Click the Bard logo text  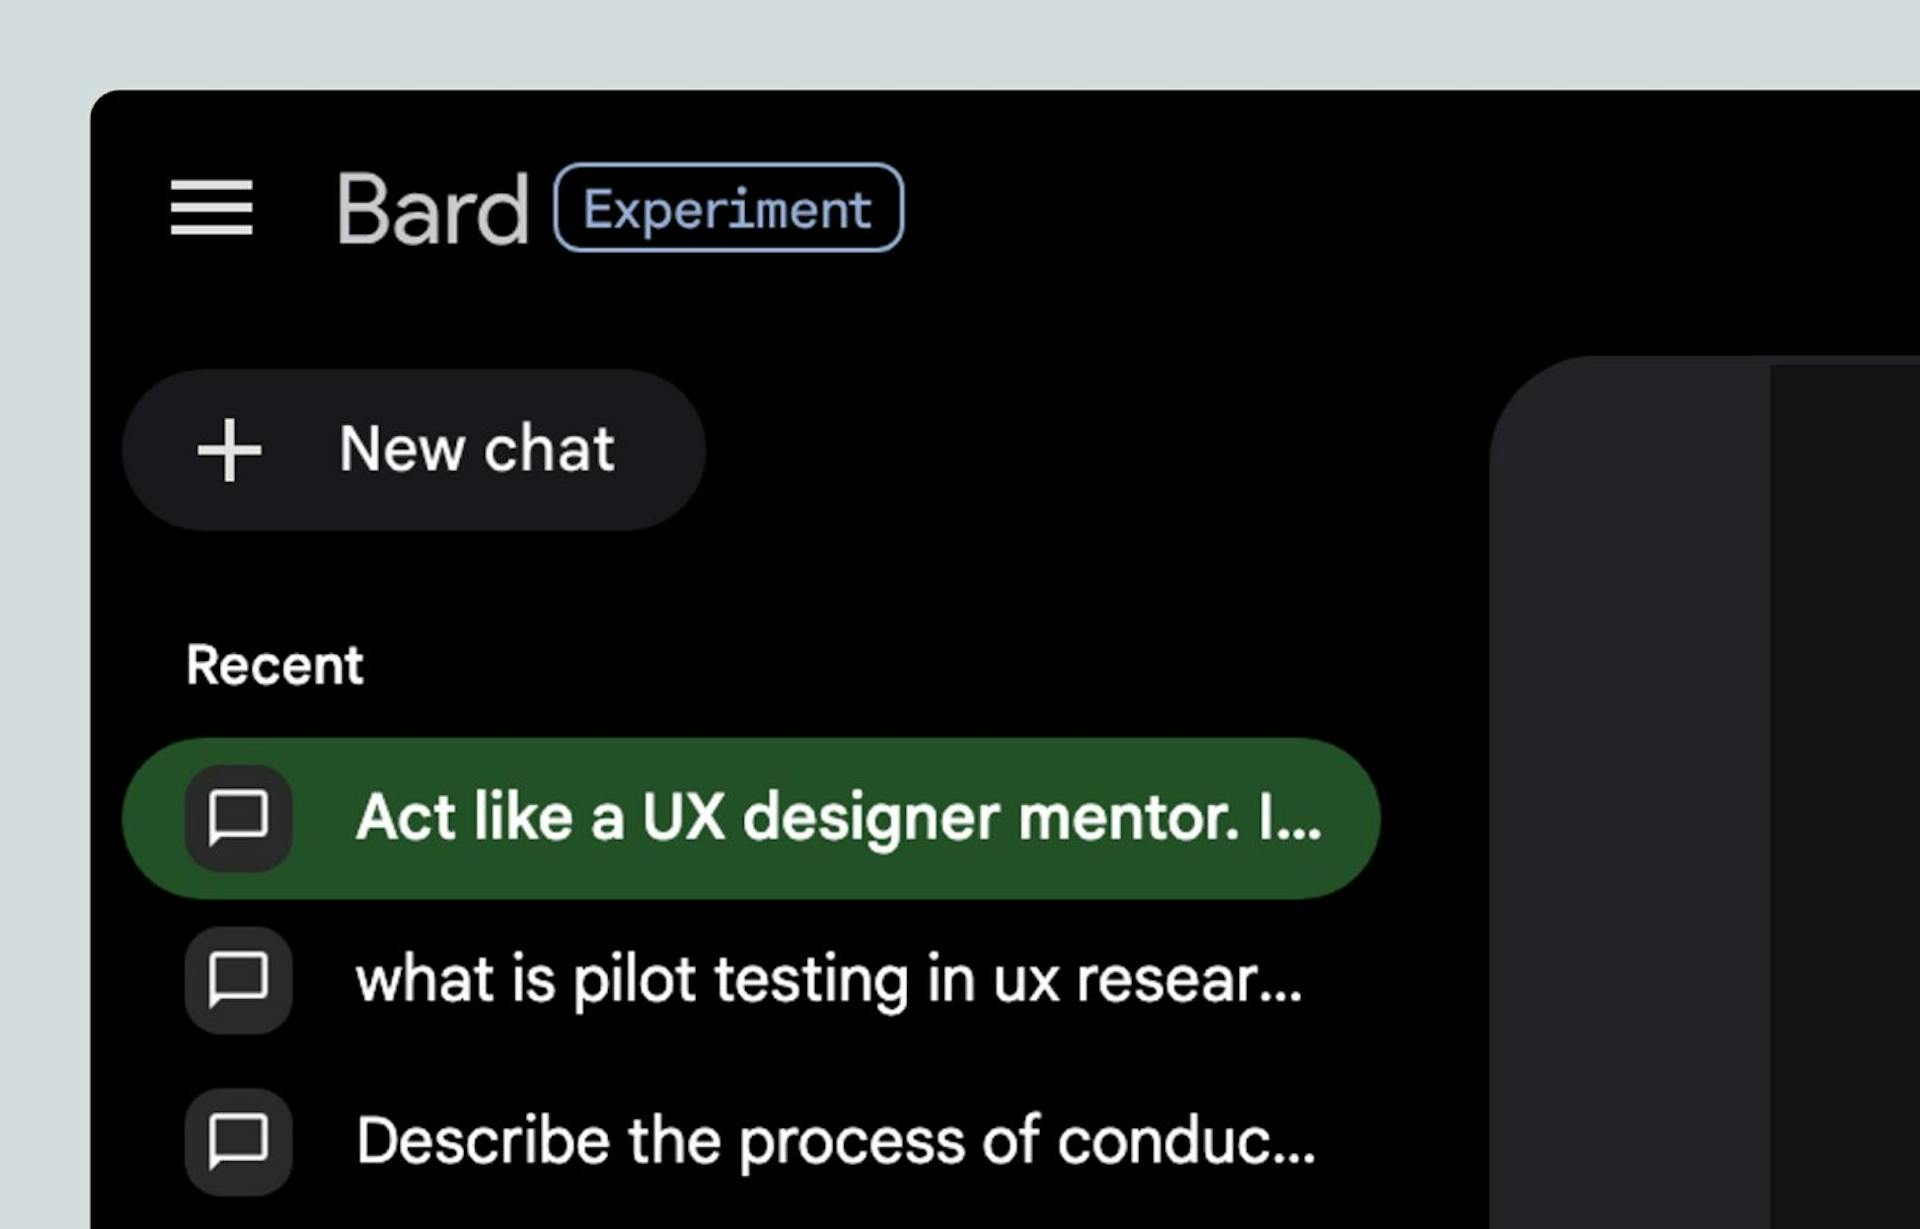(x=432, y=209)
